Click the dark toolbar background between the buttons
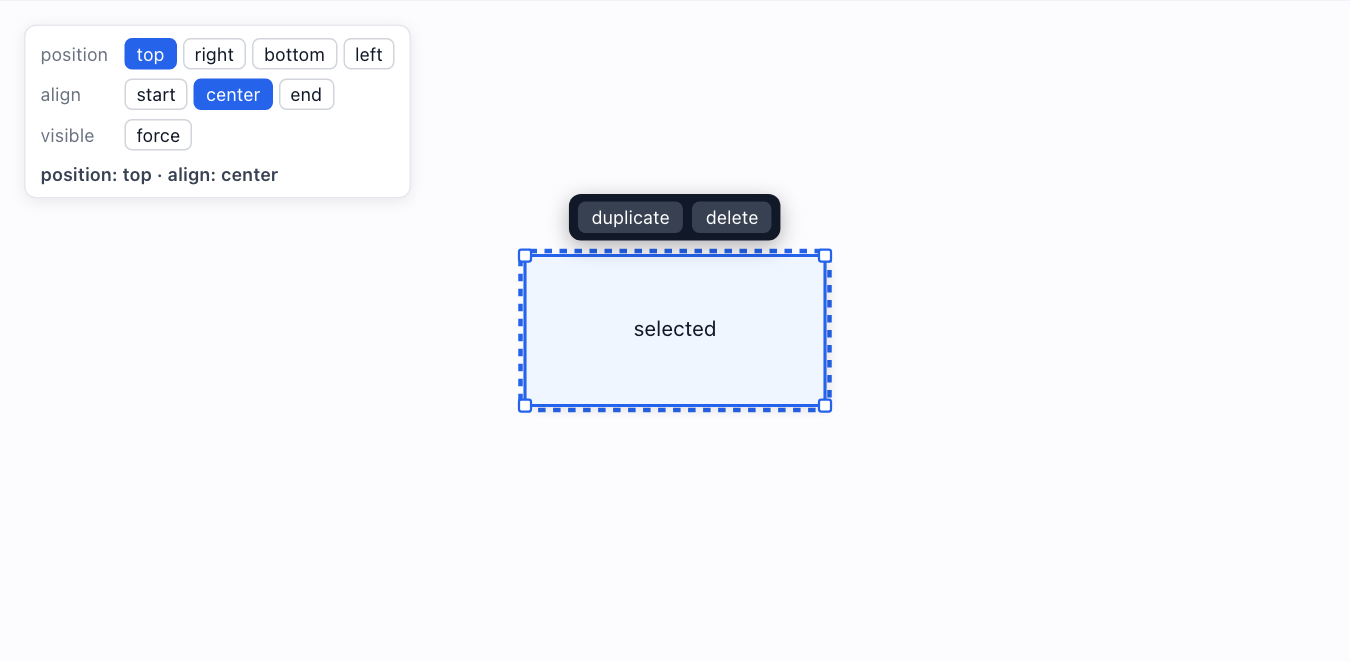The height and width of the screenshot is (662, 1350). tap(687, 217)
